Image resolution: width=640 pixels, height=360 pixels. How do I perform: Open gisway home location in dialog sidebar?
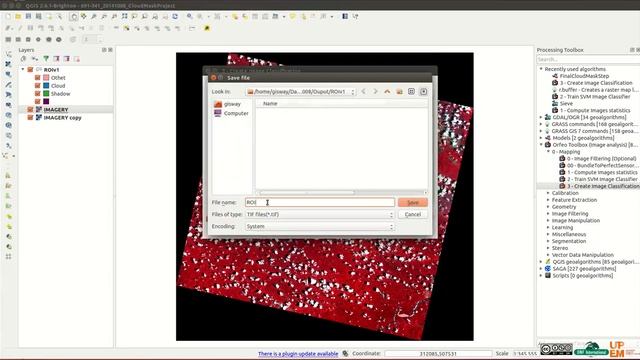coord(228,104)
